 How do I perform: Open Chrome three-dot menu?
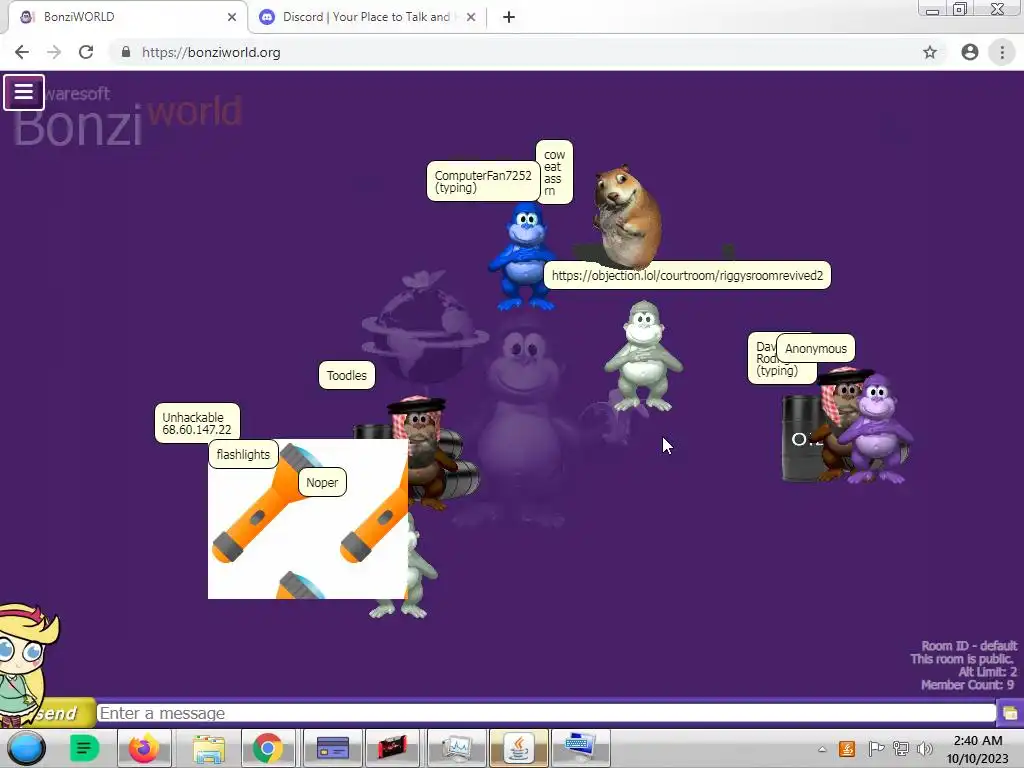pos(1002,52)
